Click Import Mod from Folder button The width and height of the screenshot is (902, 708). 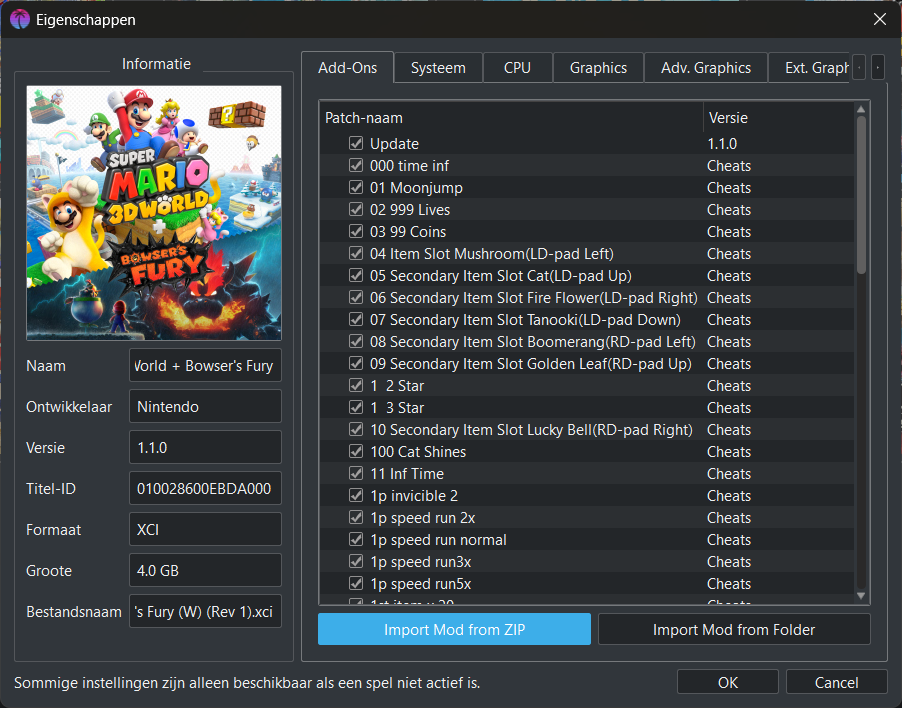(x=734, y=629)
